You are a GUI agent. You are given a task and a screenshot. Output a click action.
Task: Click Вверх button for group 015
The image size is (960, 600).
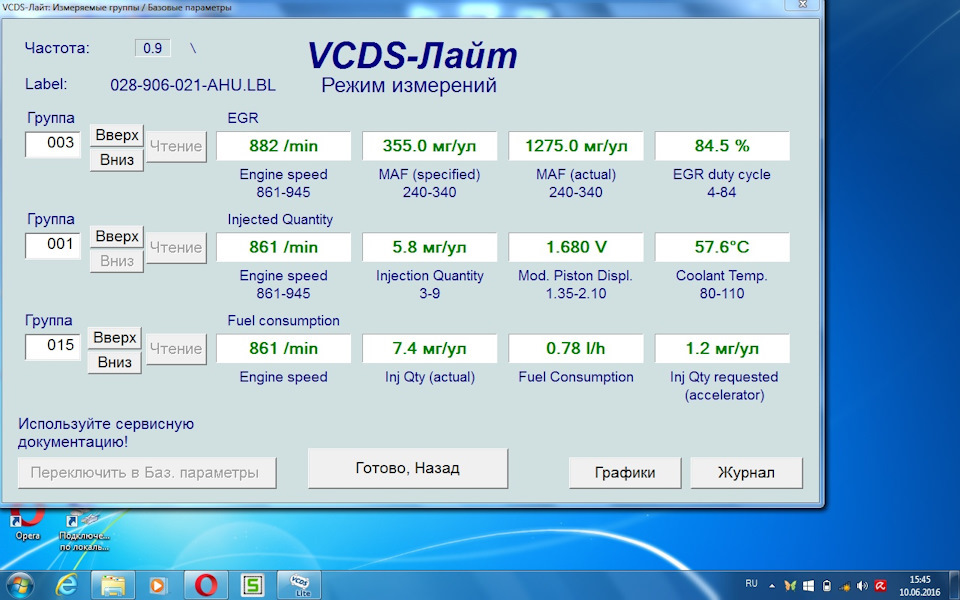click(114, 337)
